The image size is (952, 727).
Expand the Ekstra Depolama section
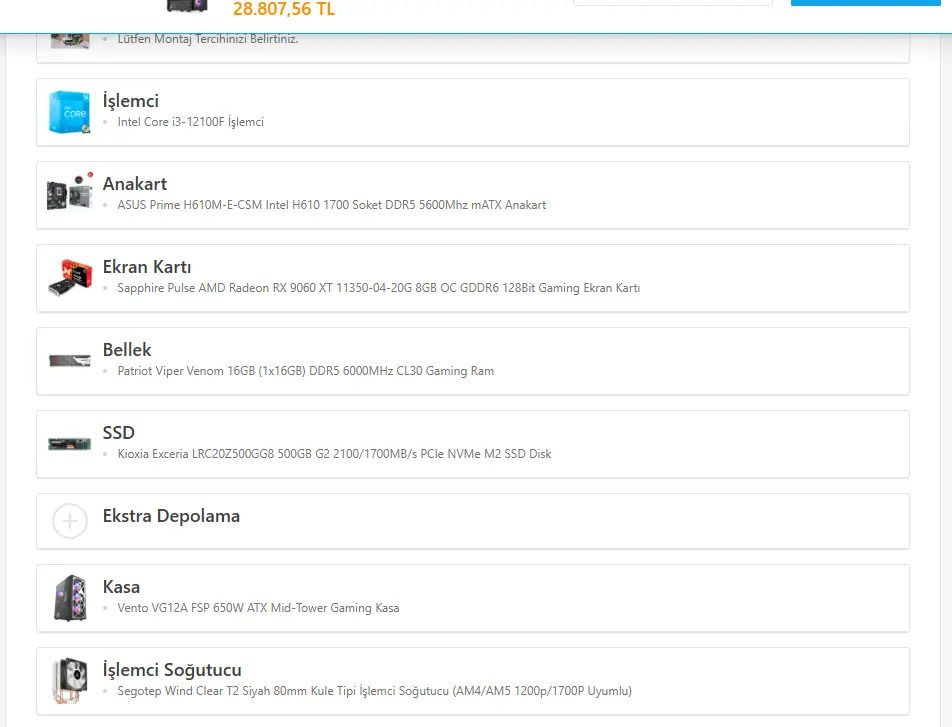[x=171, y=516]
